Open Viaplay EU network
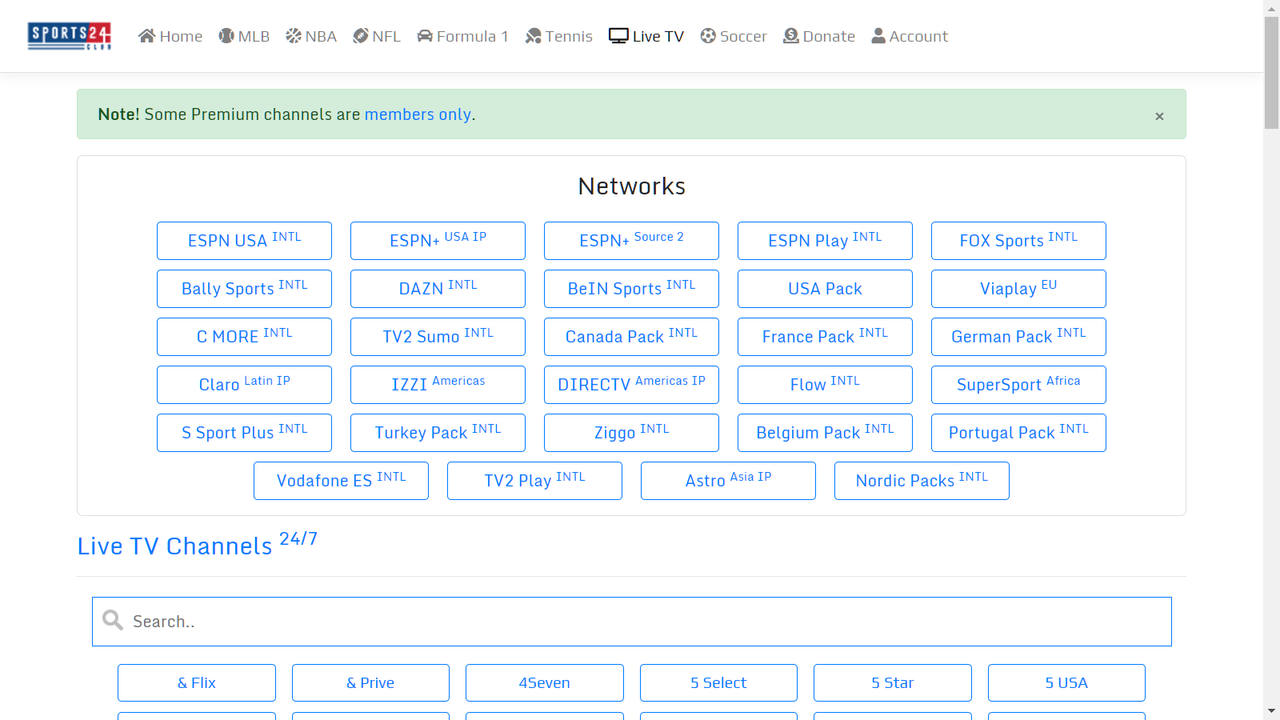The image size is (1280, 720). coord(1018,289)
